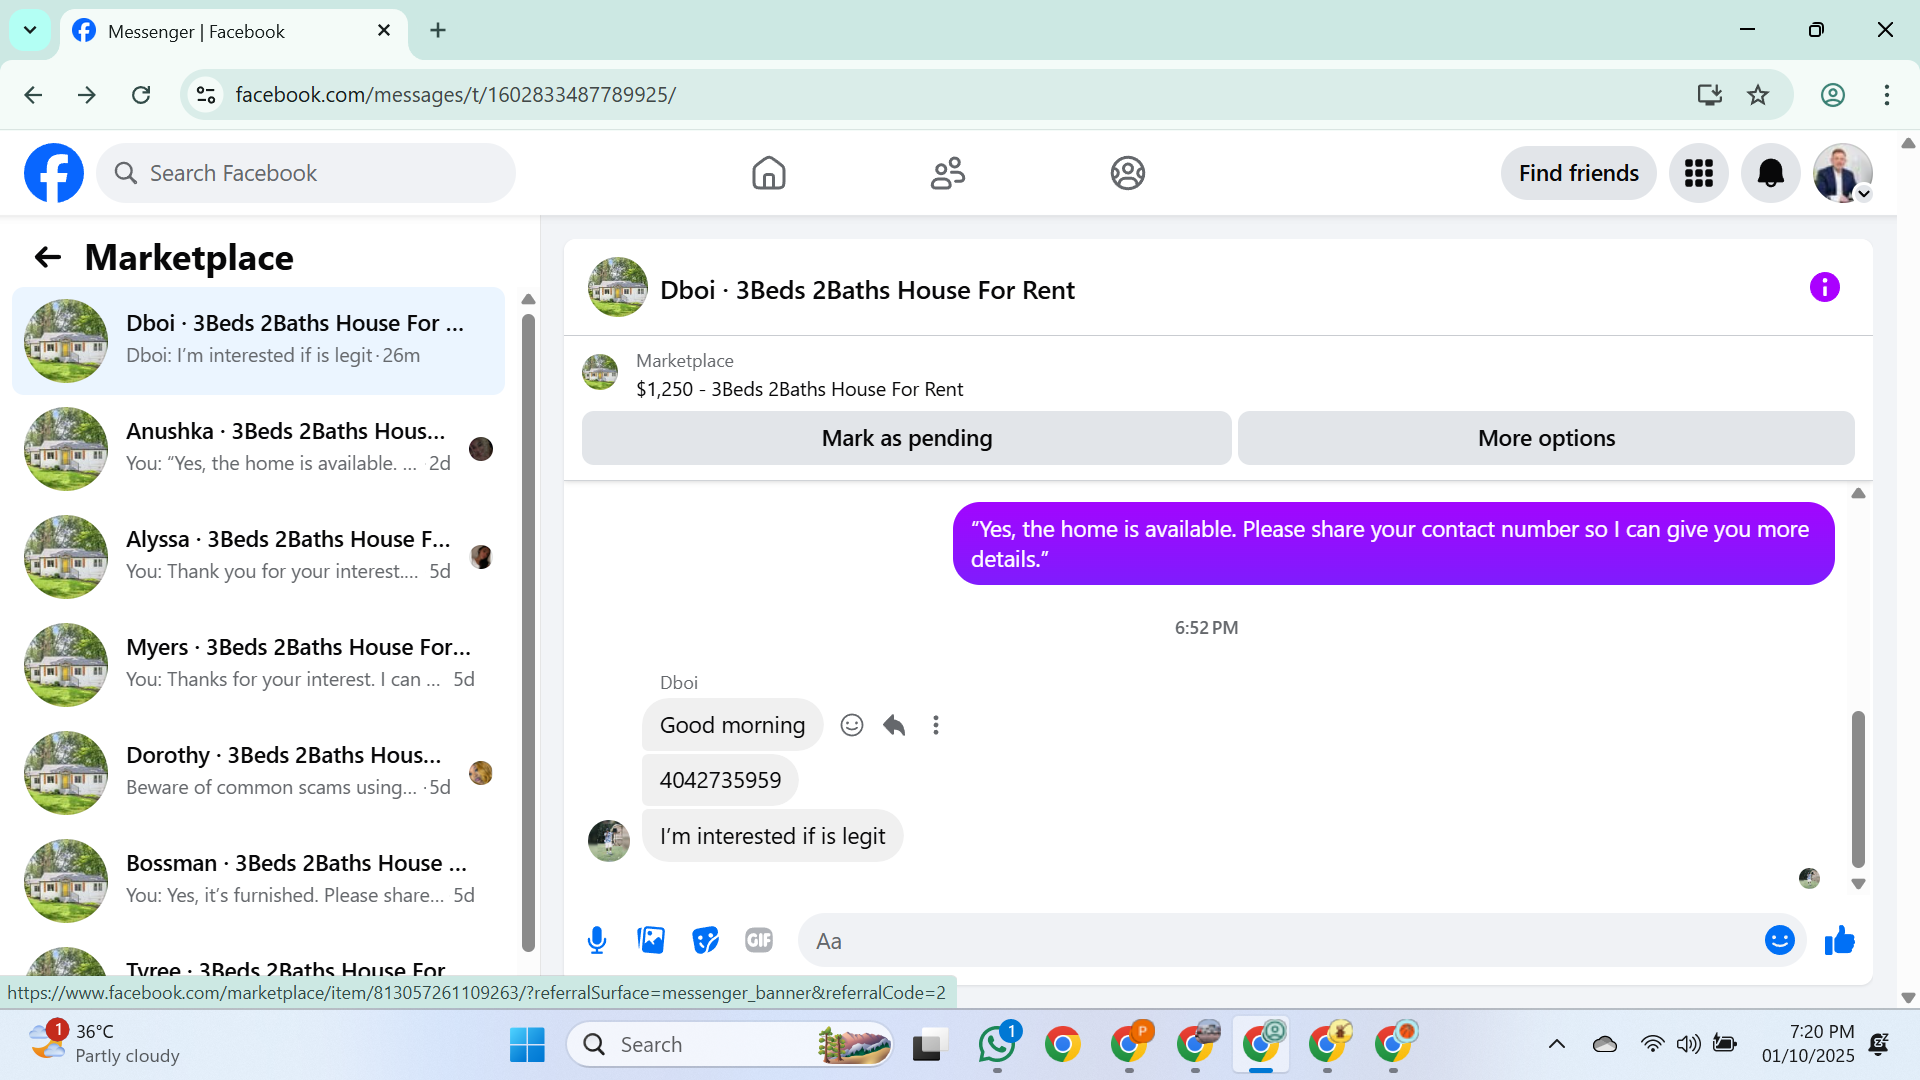Click the phone number message 4042735959
The height and width of the screenshot is (1080, 1920).
[720, 780]
